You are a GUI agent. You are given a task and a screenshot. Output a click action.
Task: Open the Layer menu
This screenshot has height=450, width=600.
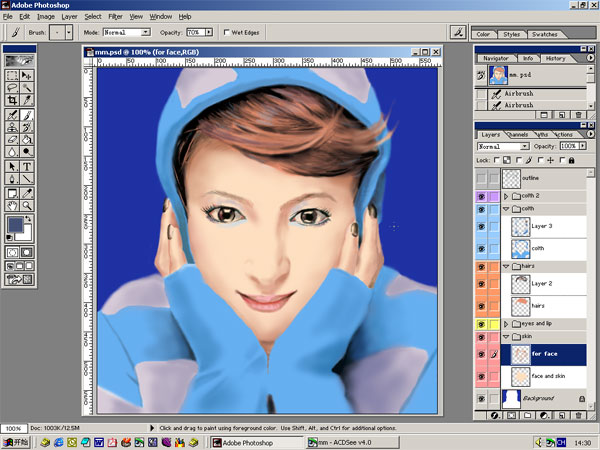pos(69,16)
